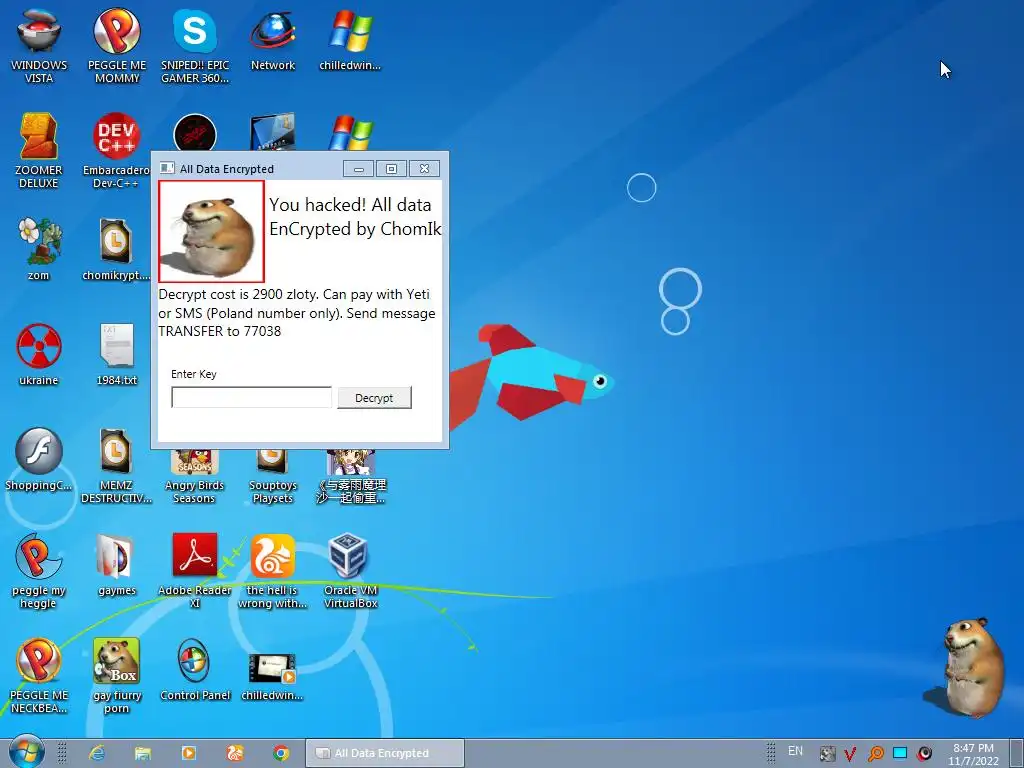Open the ukraine radiation icon

(x=39, y=354)
